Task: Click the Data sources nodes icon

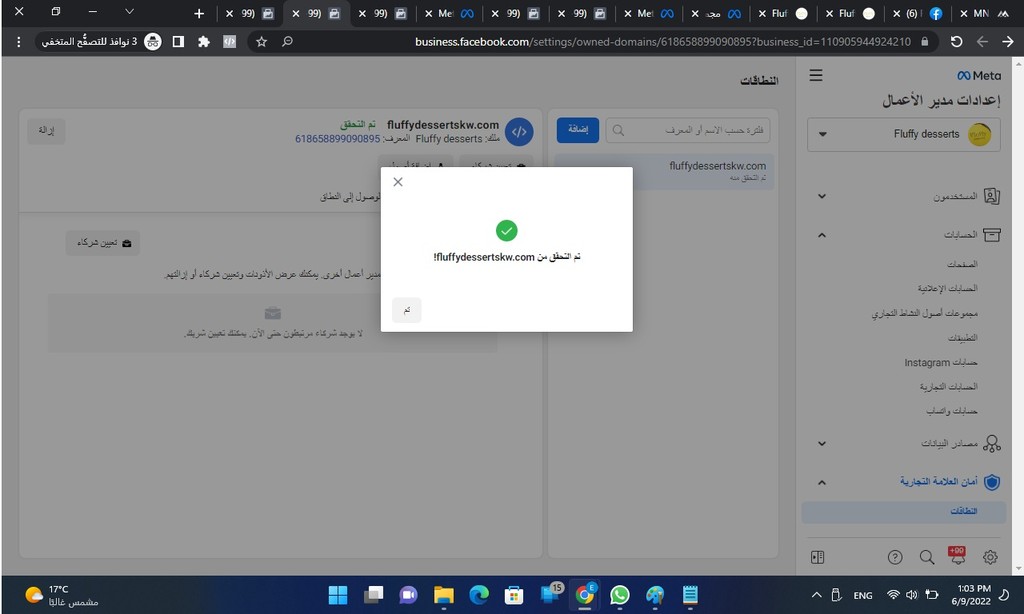Action: tap(991, 444)
